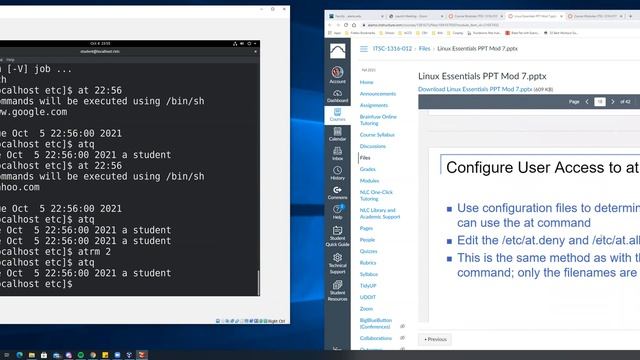
Task: Open Modules in course navigation
Action: pos(369,180)
